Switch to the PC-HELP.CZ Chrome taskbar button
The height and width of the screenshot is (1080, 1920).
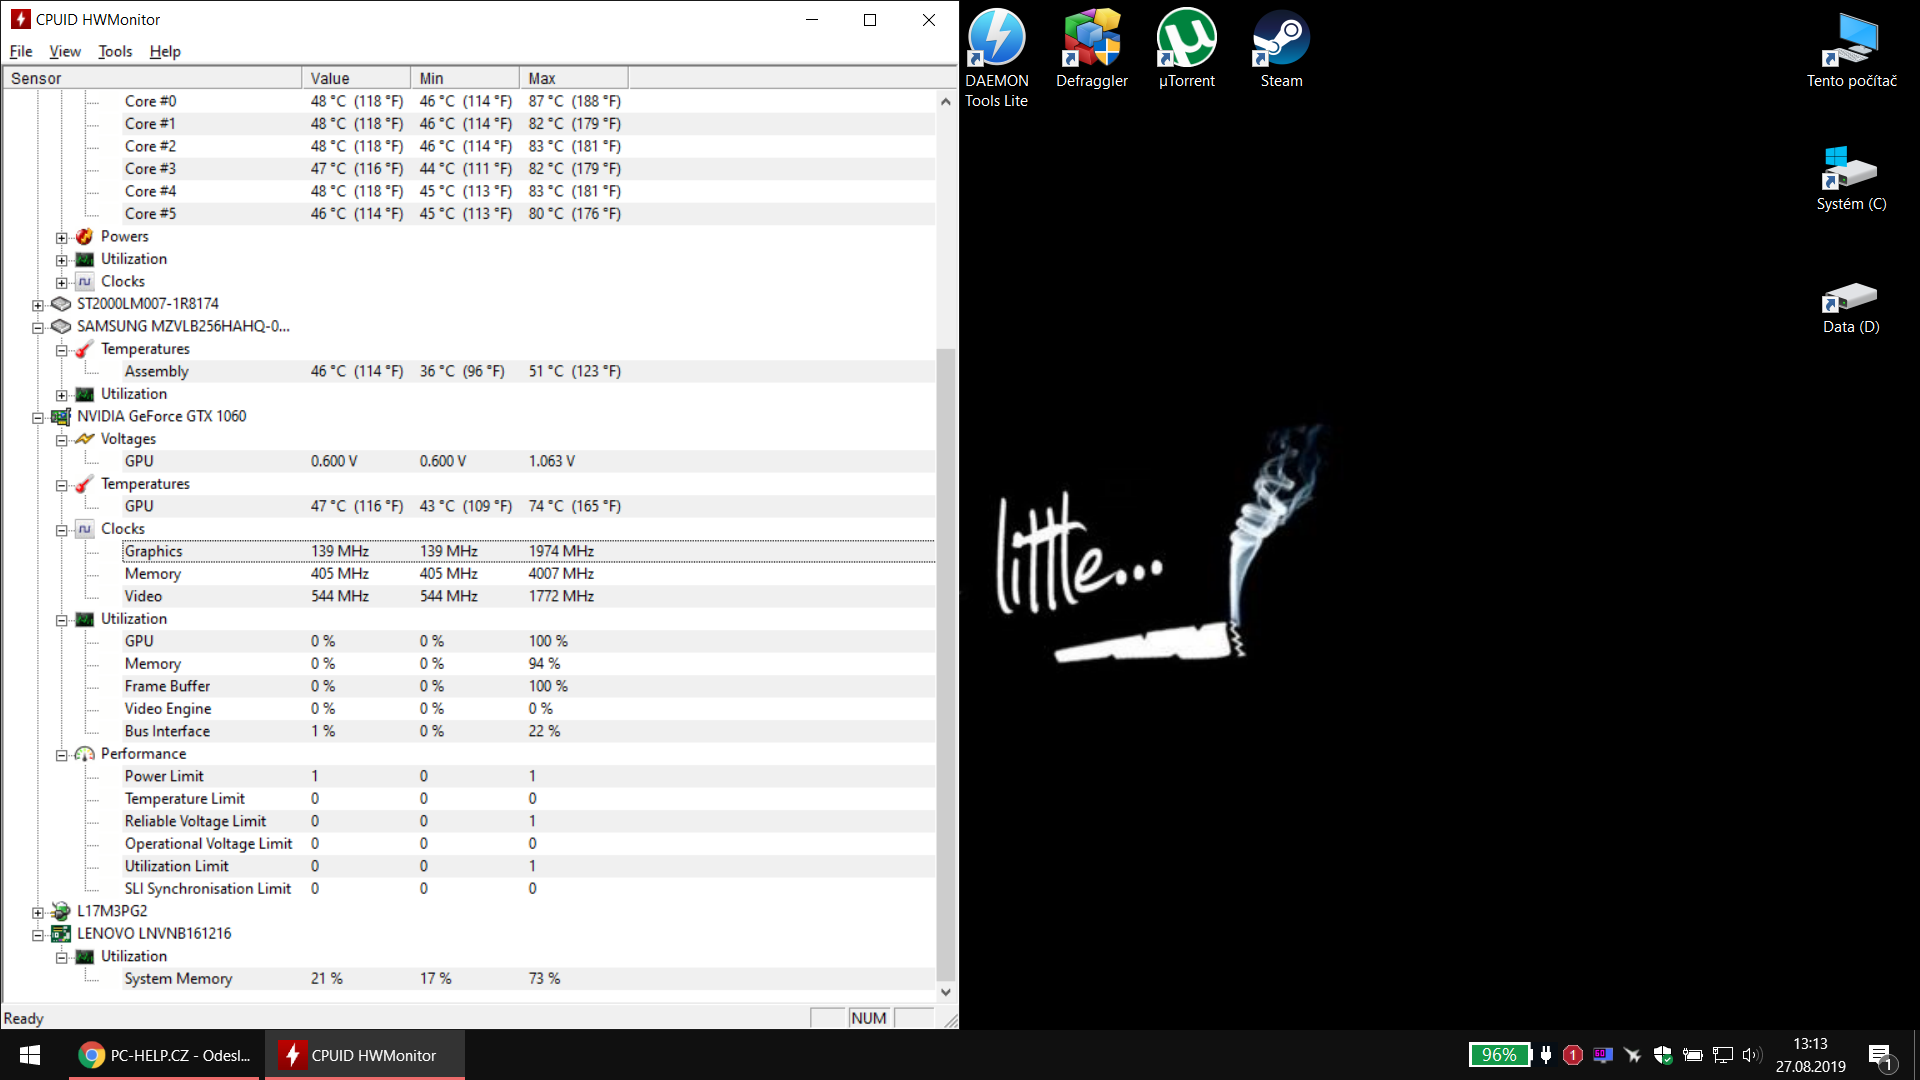[x=166, y=1055]
